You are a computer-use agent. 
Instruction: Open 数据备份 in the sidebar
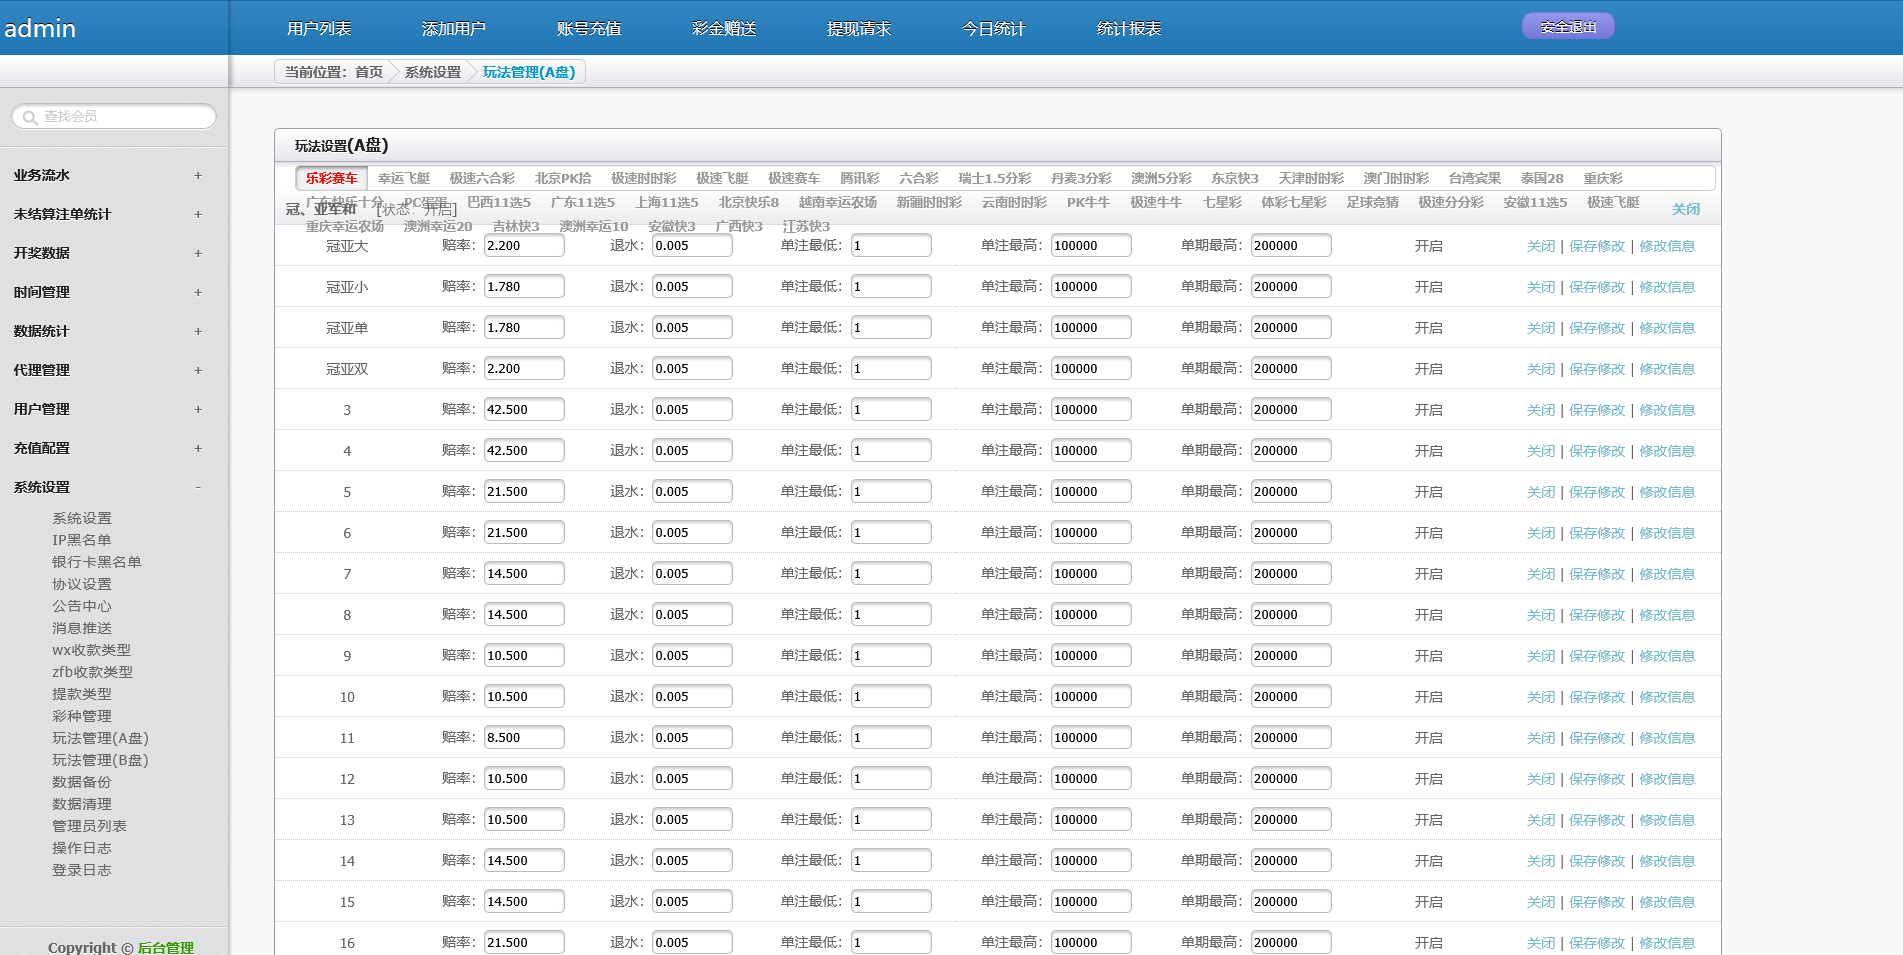point(82,782)
